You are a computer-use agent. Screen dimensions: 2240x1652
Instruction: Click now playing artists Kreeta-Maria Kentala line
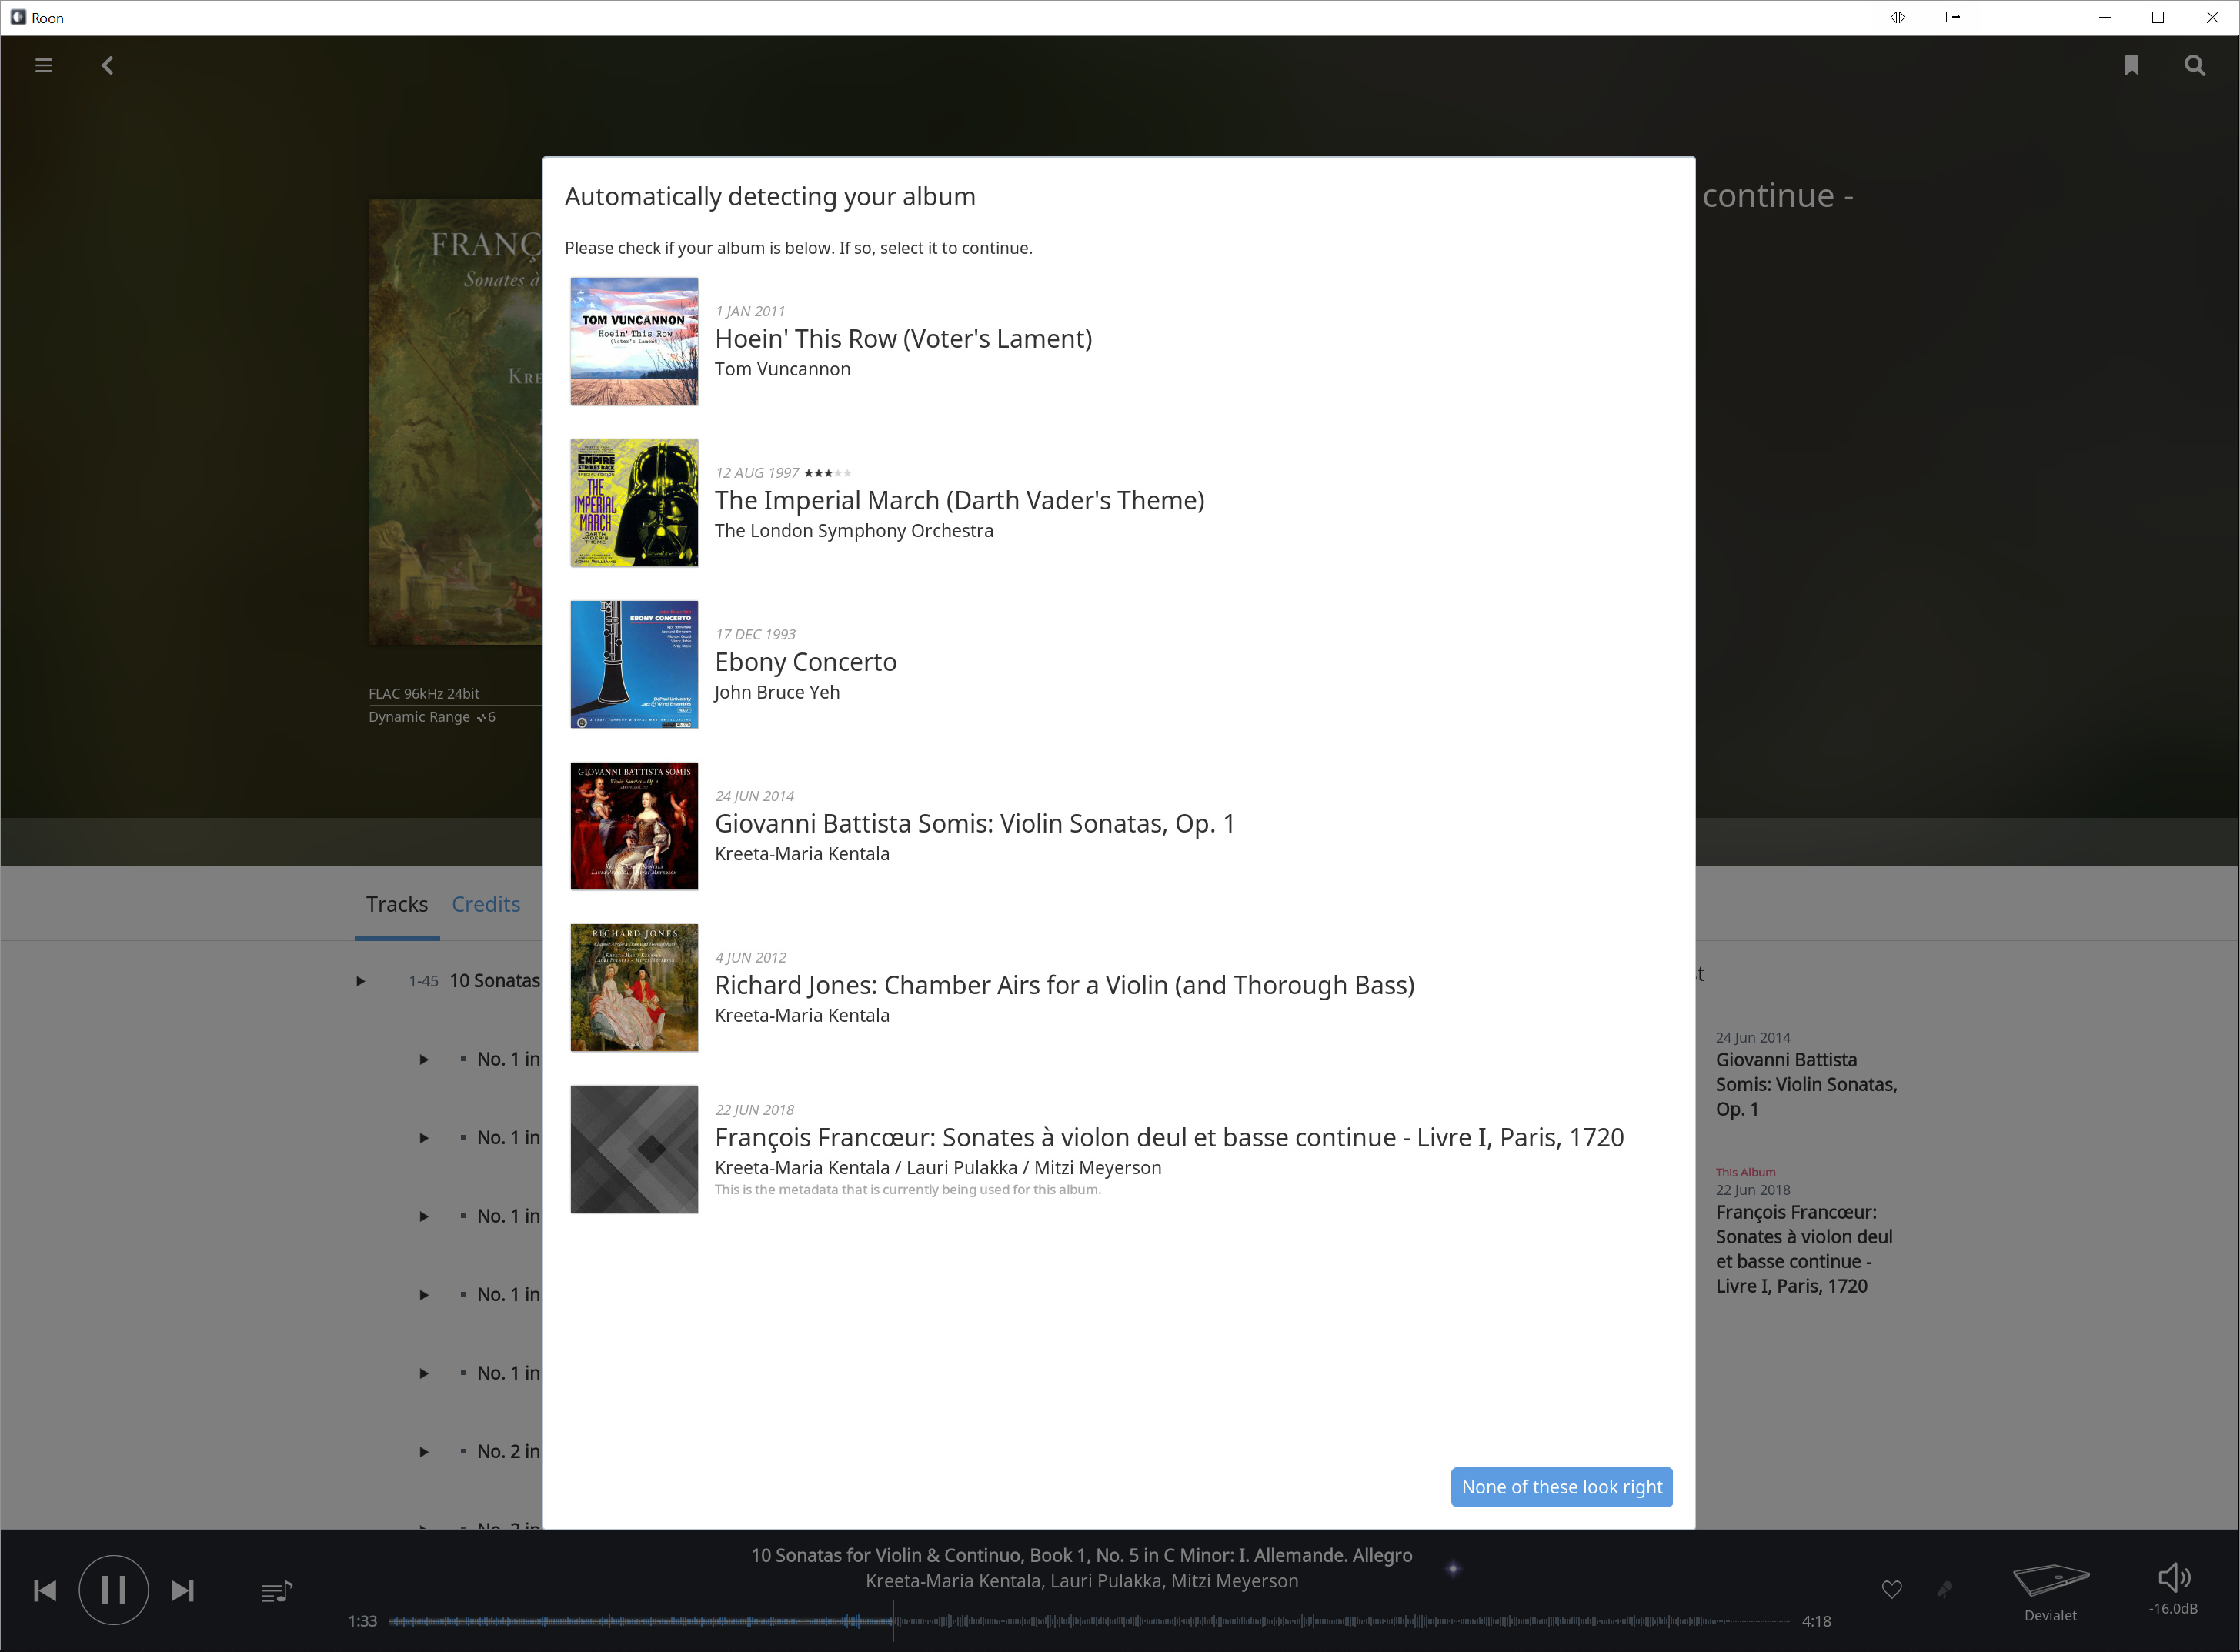pos(1081,1581)
